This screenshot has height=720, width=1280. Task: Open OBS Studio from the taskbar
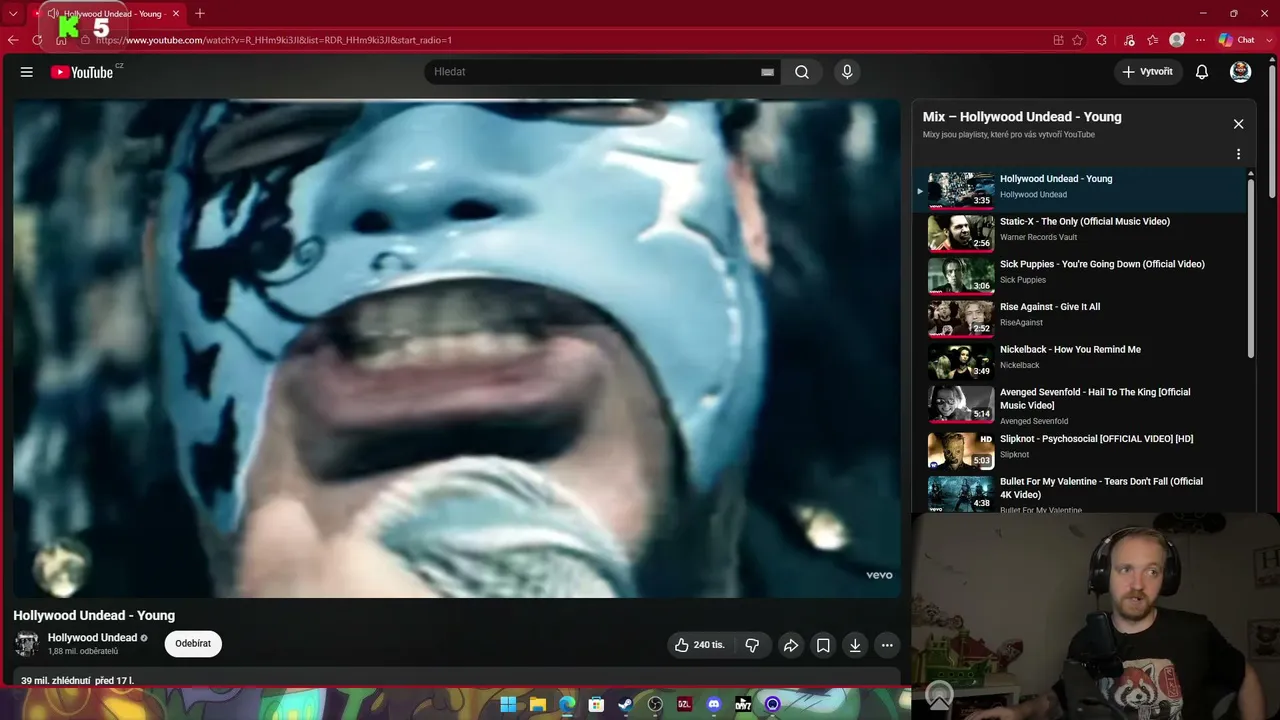tap(655, 705)
